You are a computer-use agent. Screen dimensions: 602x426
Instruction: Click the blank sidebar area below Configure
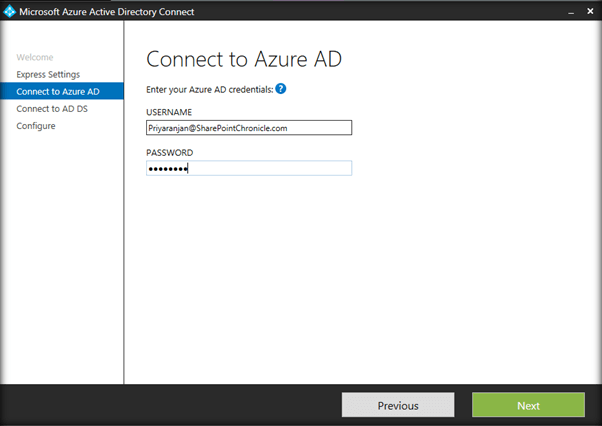pyautogui.click(x=62, y=250)
